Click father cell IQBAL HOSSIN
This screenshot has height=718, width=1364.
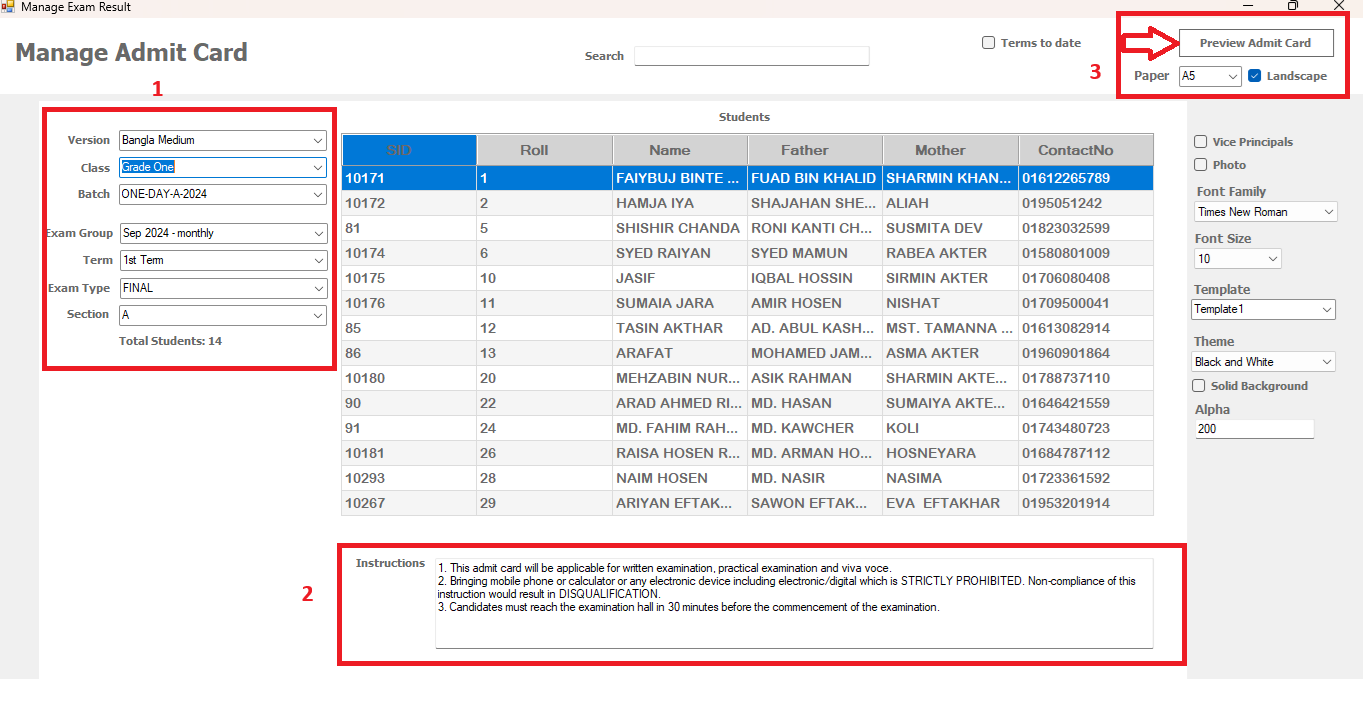(815, 278)
